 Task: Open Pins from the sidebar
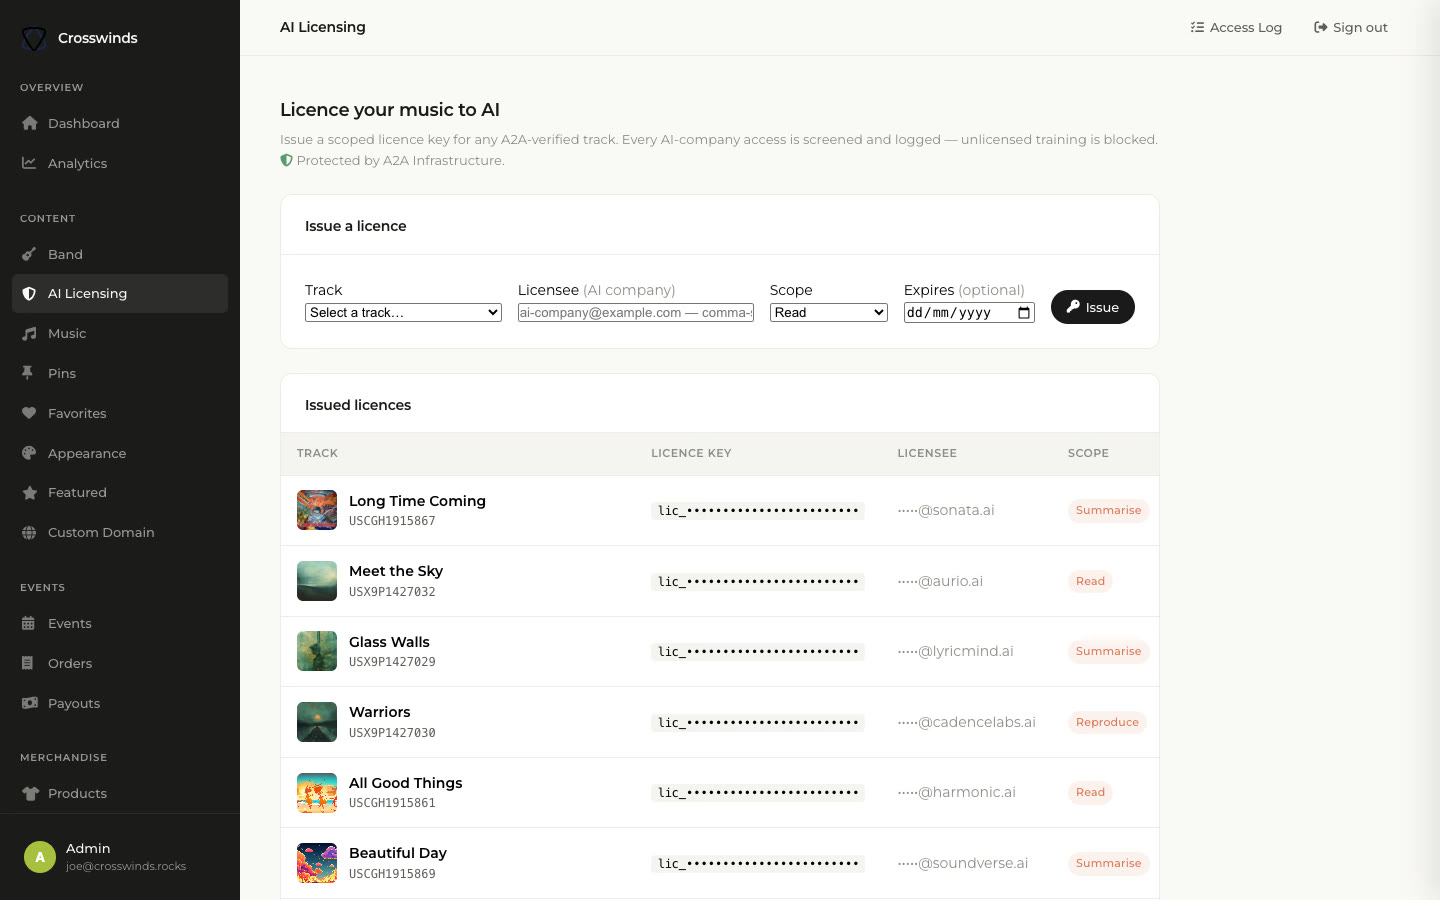[x=120, y=373]
